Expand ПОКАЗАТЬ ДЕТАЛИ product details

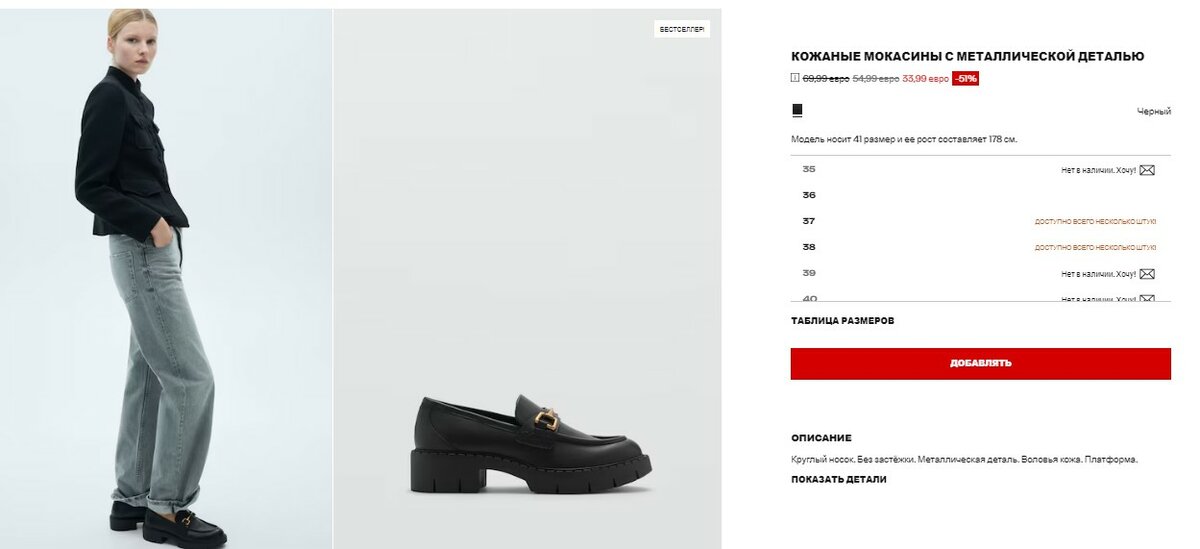click(838, 479)
